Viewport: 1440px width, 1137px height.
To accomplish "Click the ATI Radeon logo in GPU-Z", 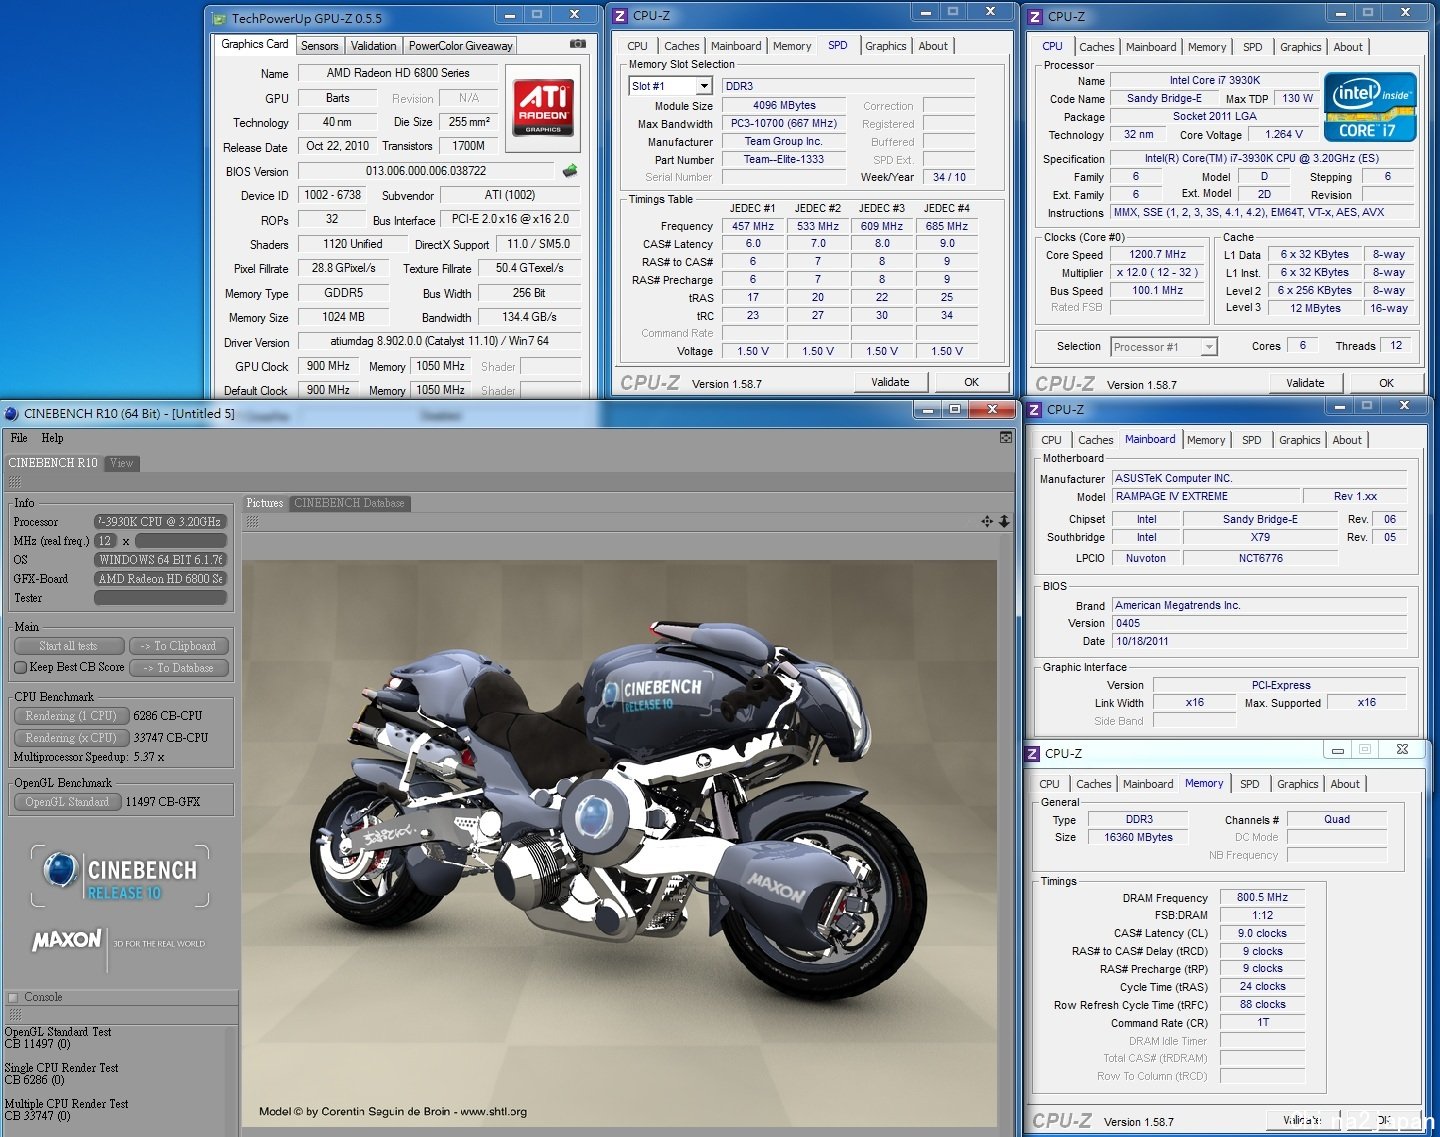I will coord(543,108).
